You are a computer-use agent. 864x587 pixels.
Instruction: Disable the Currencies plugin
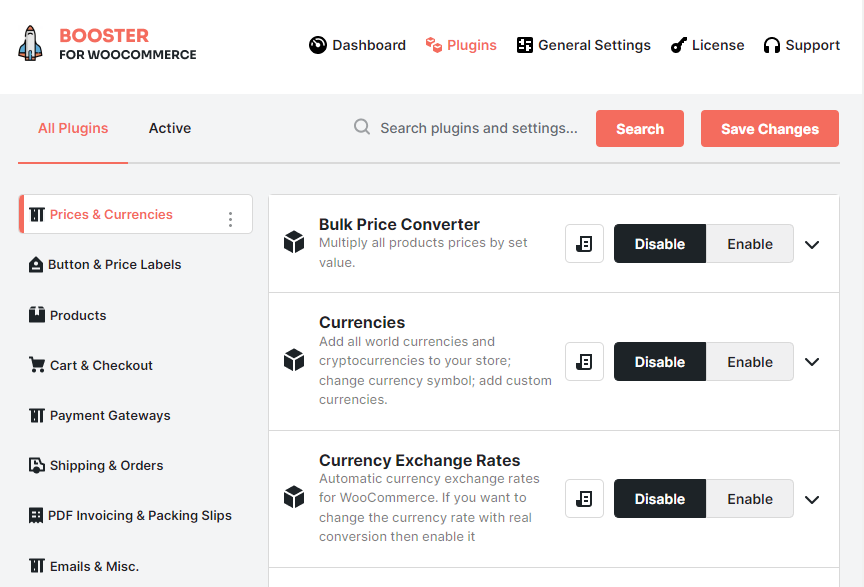660,362
